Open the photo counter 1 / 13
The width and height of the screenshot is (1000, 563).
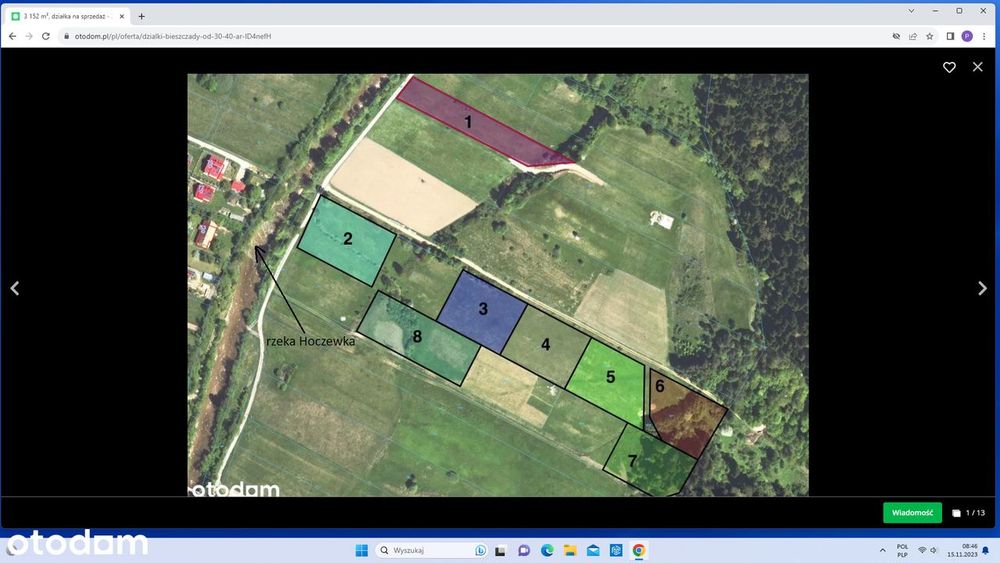969,513
